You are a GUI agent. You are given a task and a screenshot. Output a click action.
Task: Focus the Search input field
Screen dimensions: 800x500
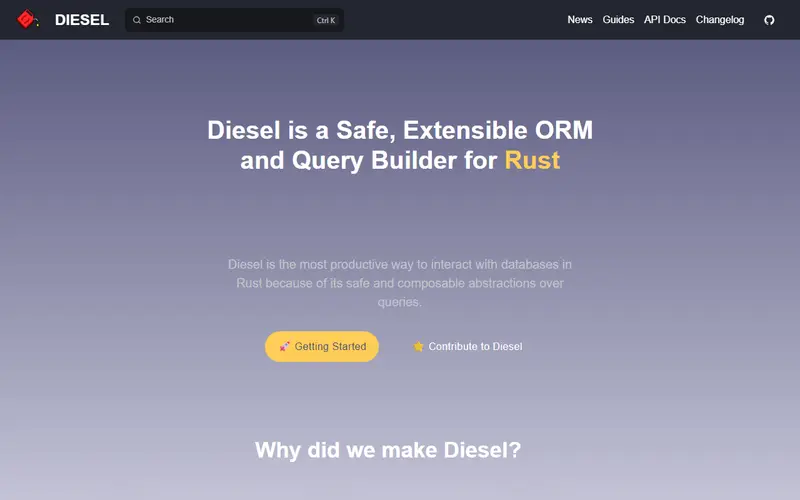click(234, 20)
